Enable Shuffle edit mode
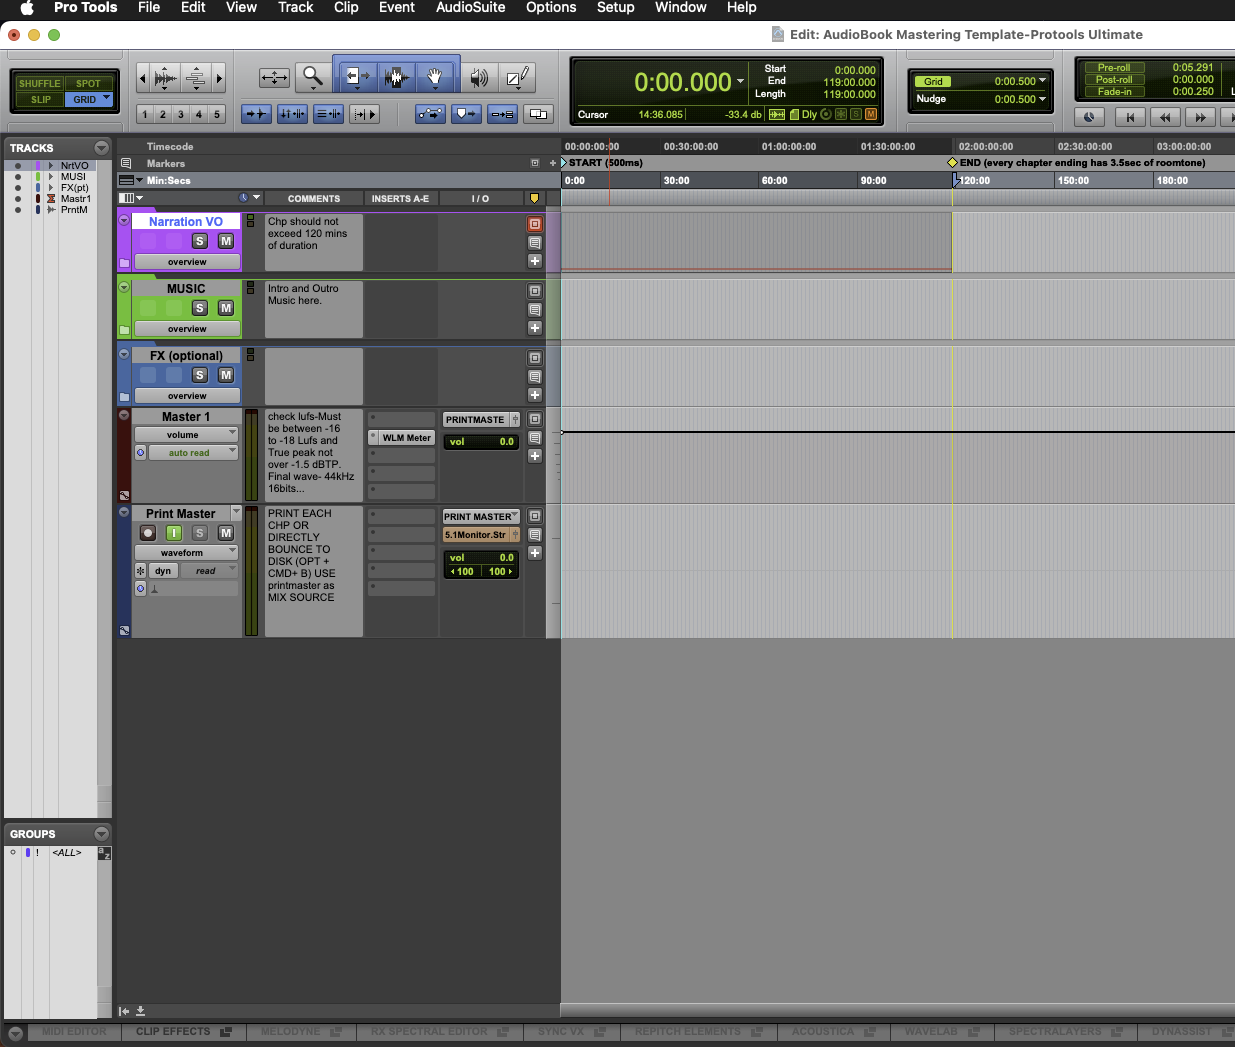The image size is (1235, 1047). 40,83
